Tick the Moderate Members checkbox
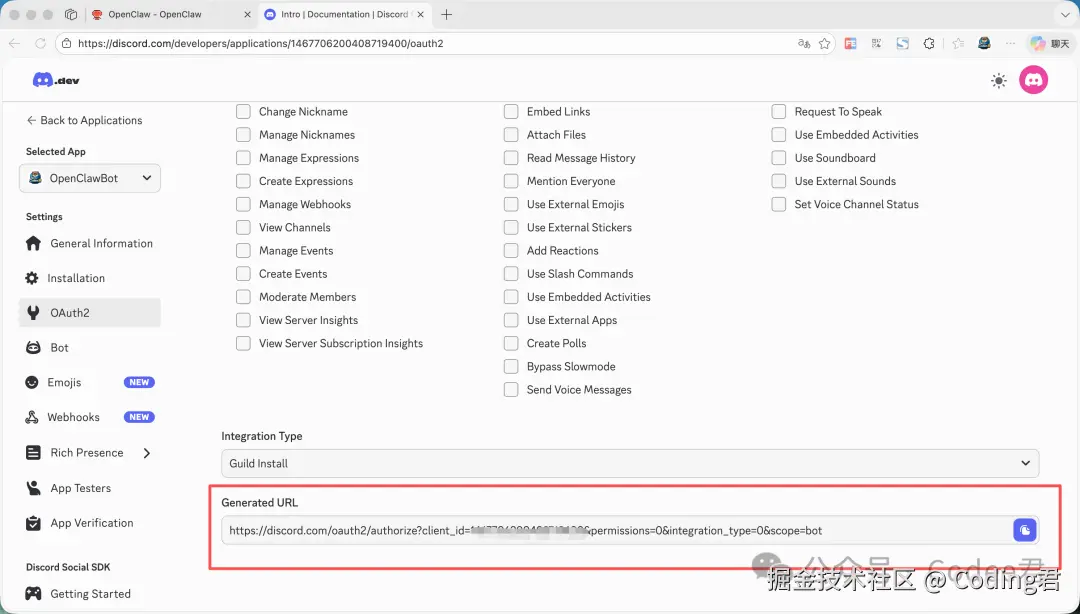This screenshot has height=614, width=1080. 243,297
